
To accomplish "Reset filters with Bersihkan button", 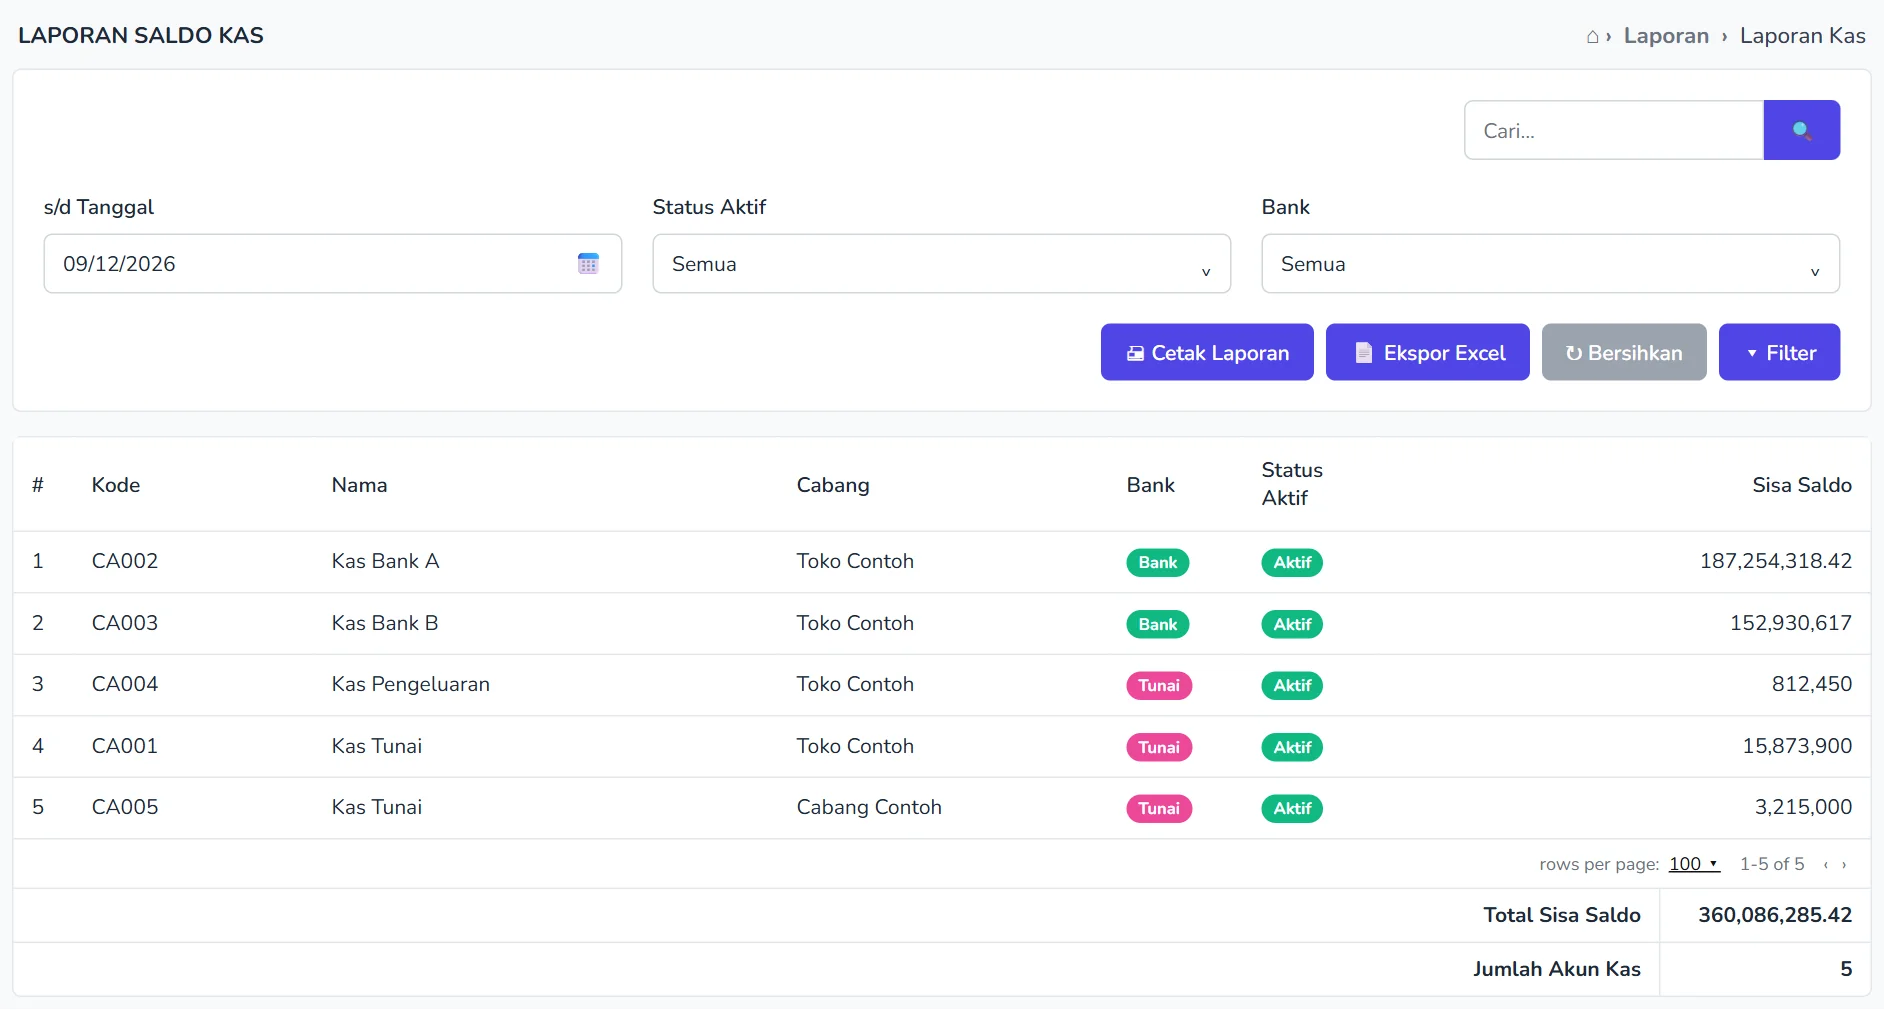I will click(x=1624, y=352).
